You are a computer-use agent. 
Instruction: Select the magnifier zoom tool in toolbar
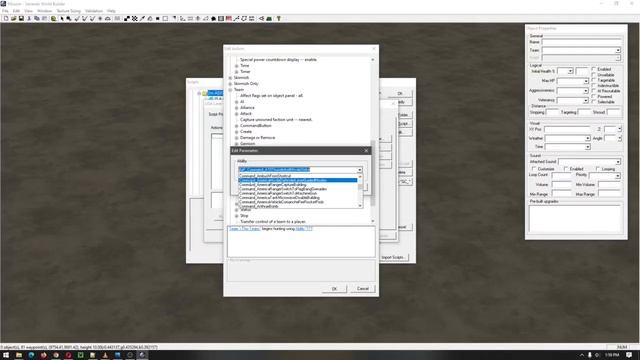click(x=69, y=18)
